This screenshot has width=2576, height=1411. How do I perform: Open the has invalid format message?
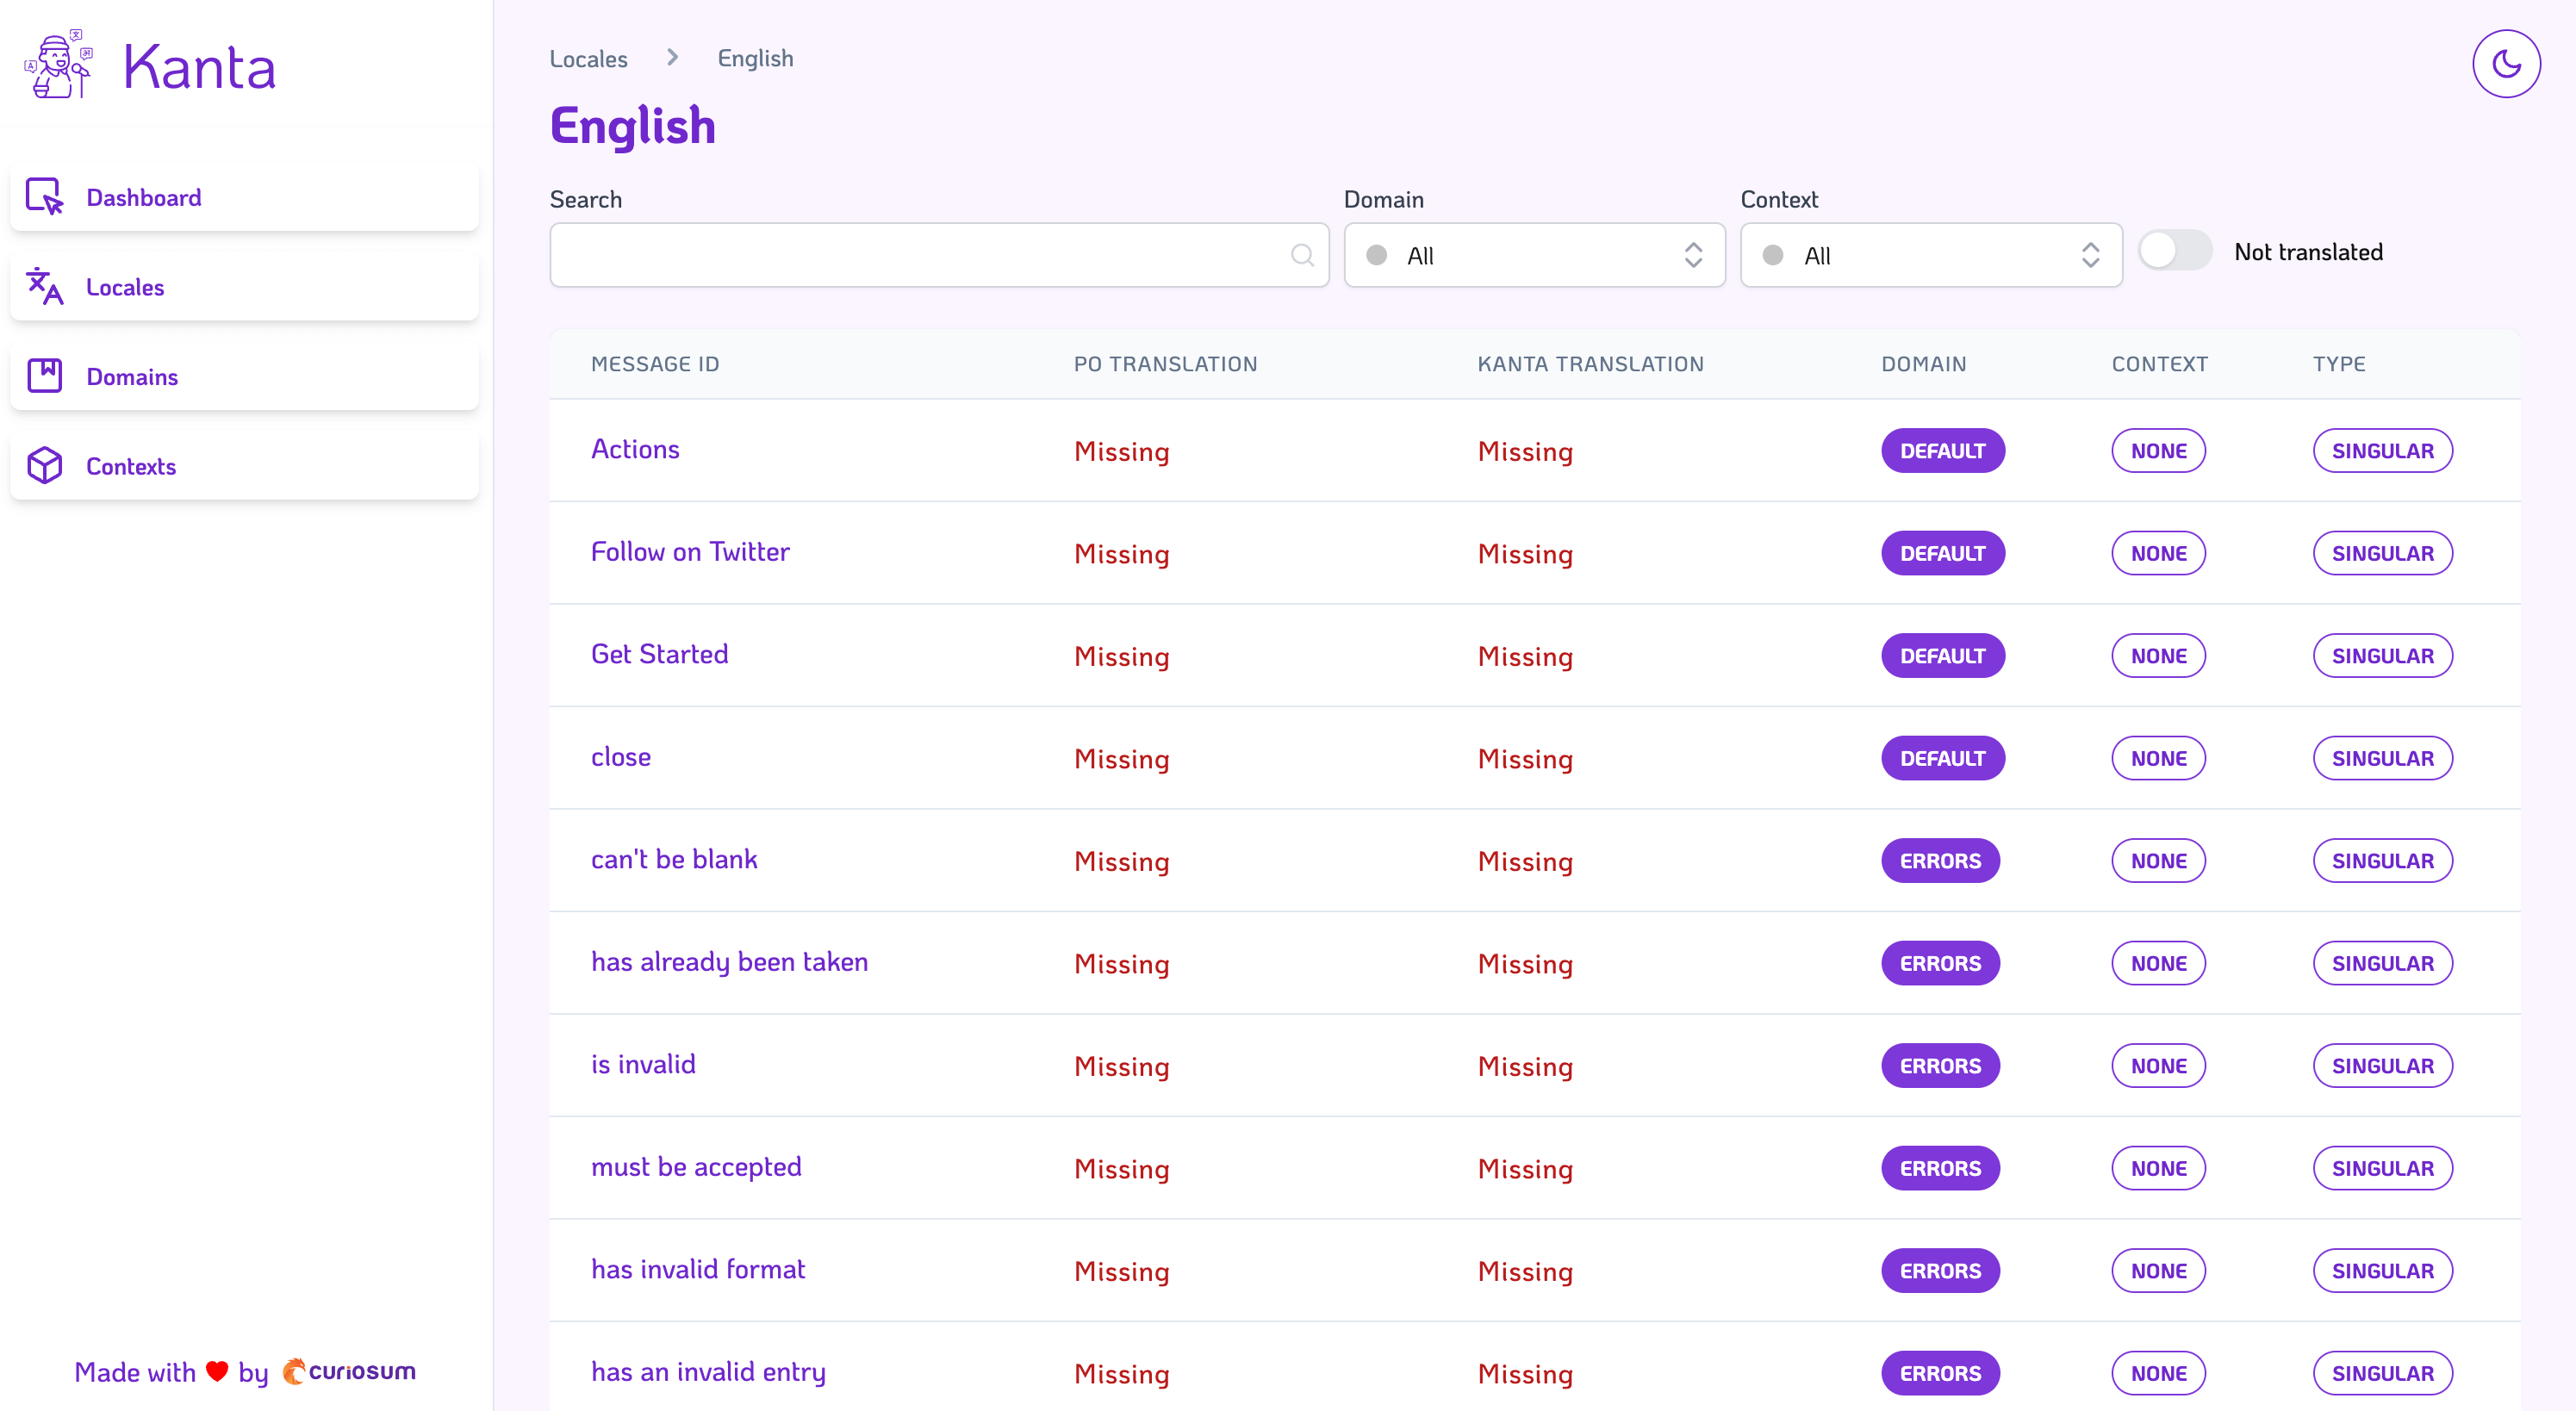[698, 1269]
